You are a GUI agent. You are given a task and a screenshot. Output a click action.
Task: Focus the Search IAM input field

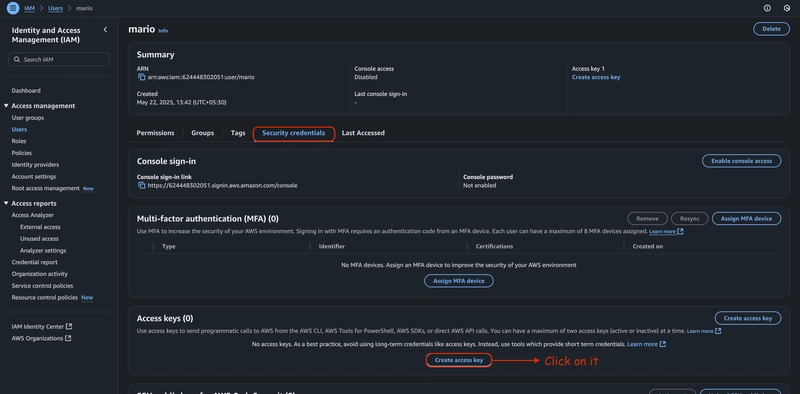[59, 60]
